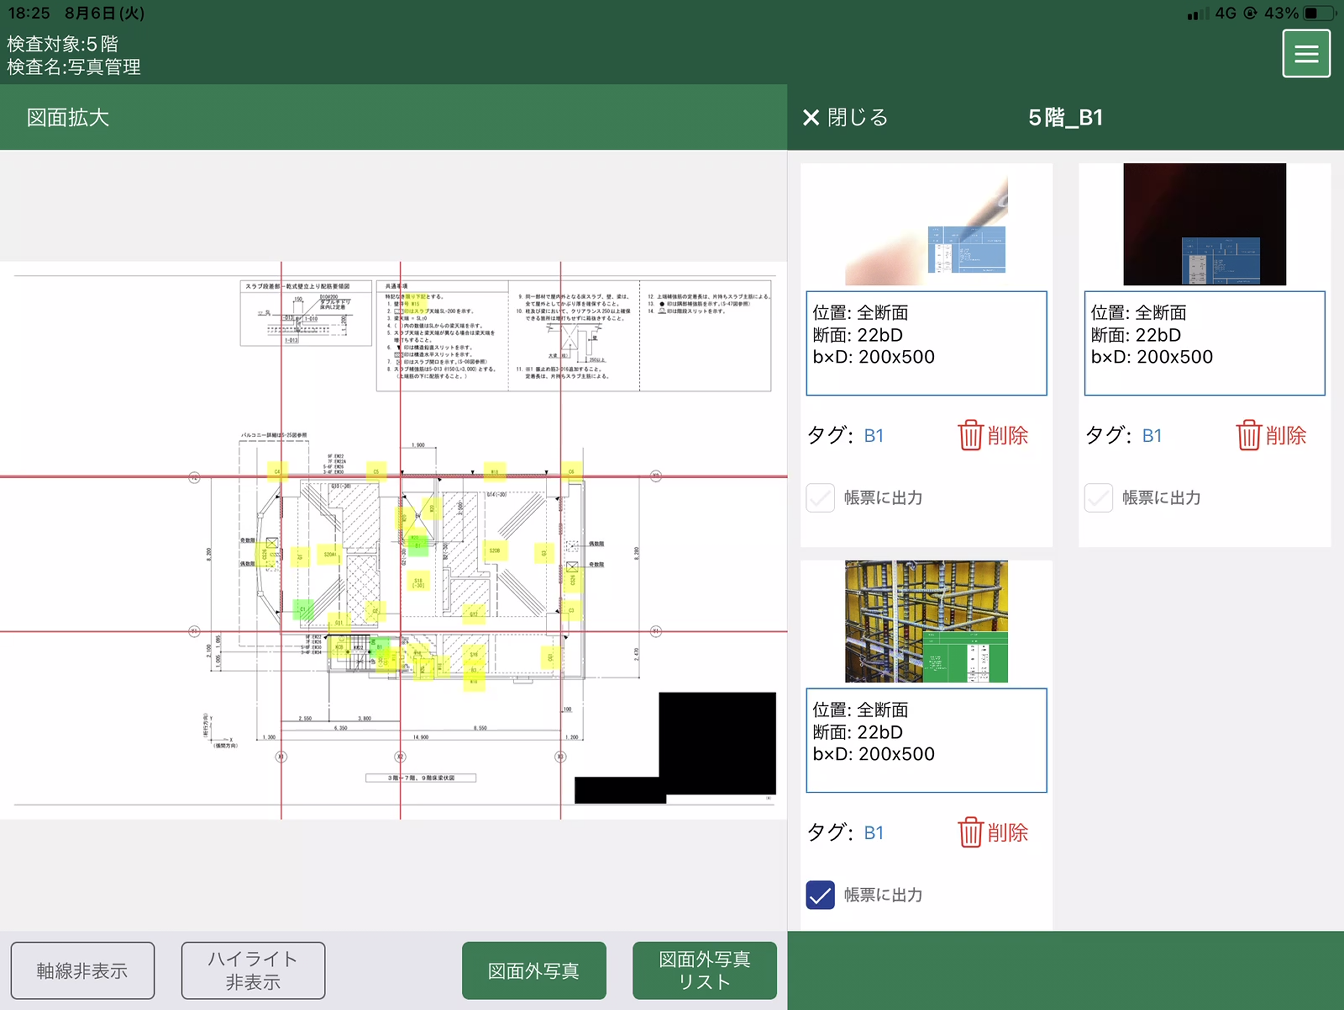Tap the 5階_B1 panel title
1344x1010 pixels.
(x=1066, y=118)
